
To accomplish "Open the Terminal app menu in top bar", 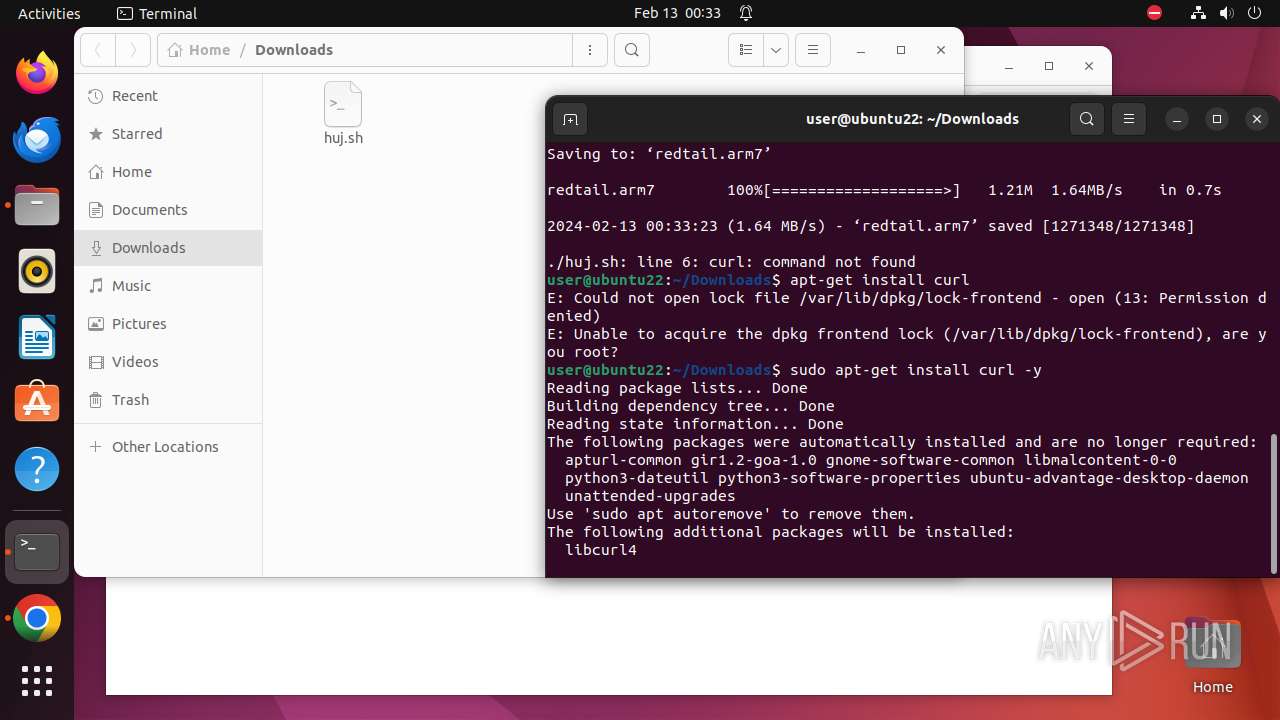I will click(157, 13).
